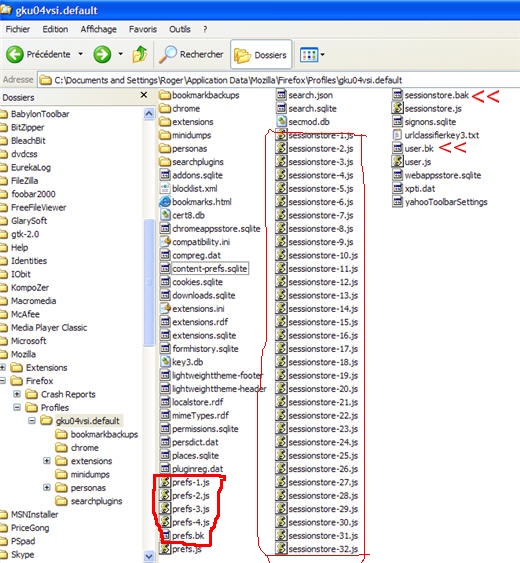Close the Dossiers side pane

144,95
